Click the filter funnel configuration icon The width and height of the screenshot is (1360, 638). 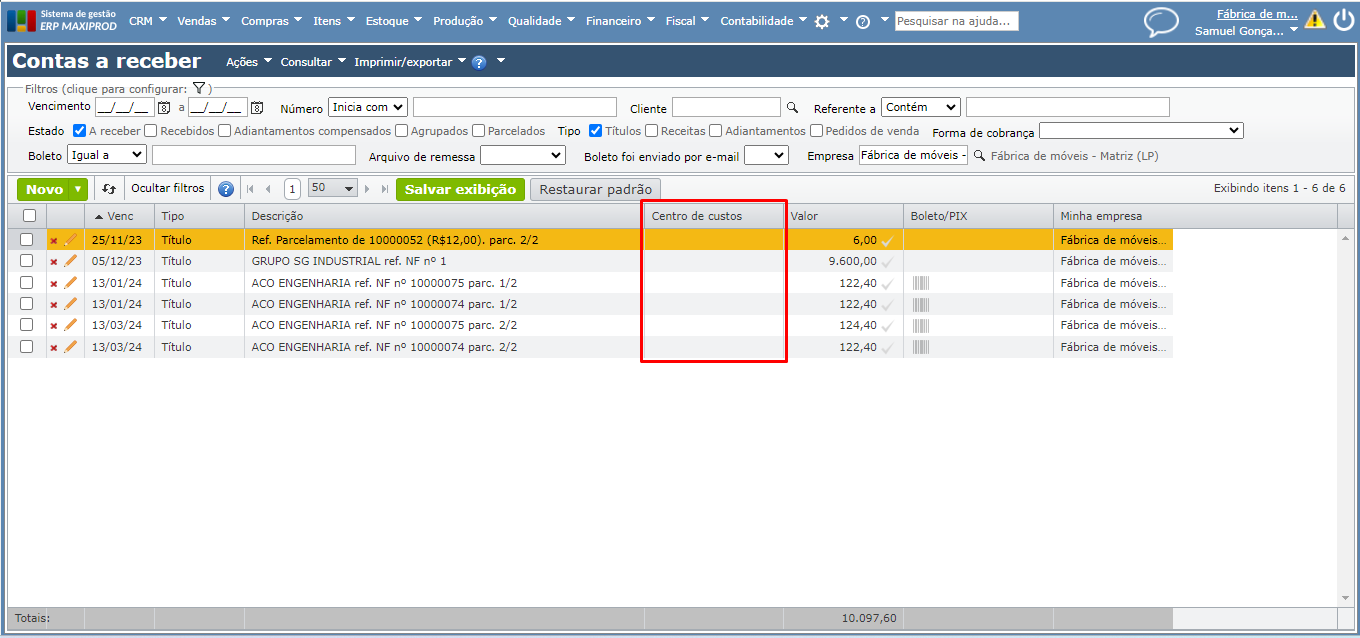point(199,89)
